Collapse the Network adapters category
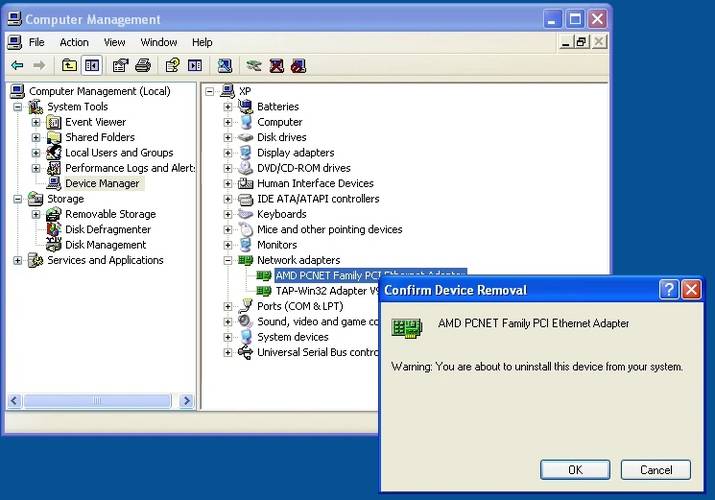The image size is (715, 500). point(228,260)
